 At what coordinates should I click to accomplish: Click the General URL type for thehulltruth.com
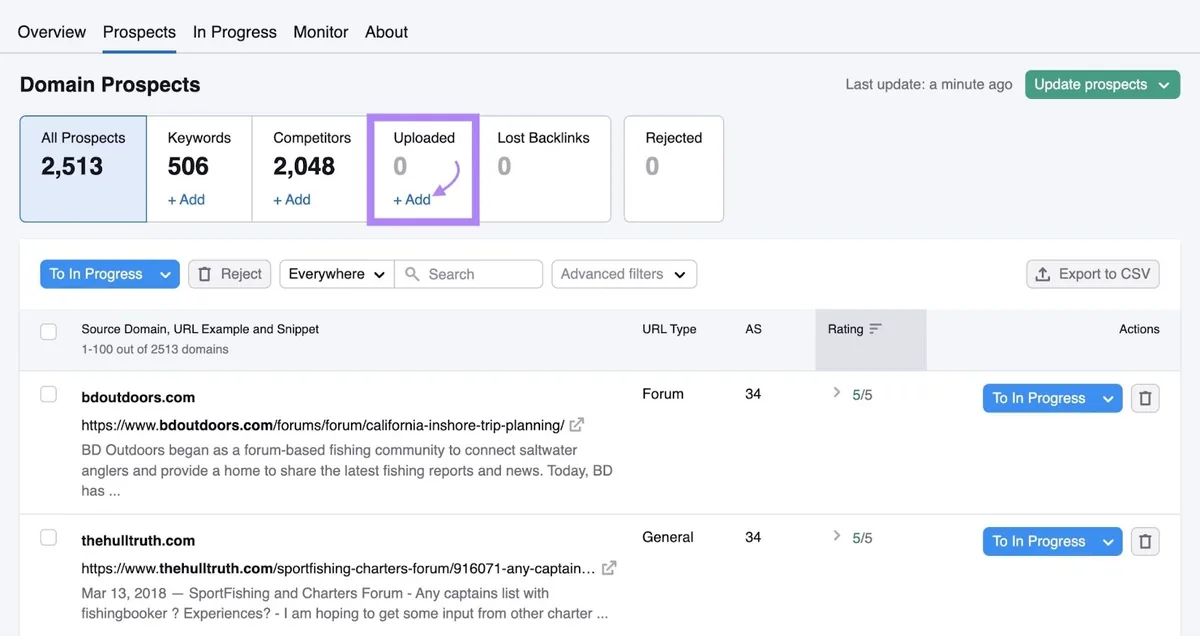(x=668, y=537)
